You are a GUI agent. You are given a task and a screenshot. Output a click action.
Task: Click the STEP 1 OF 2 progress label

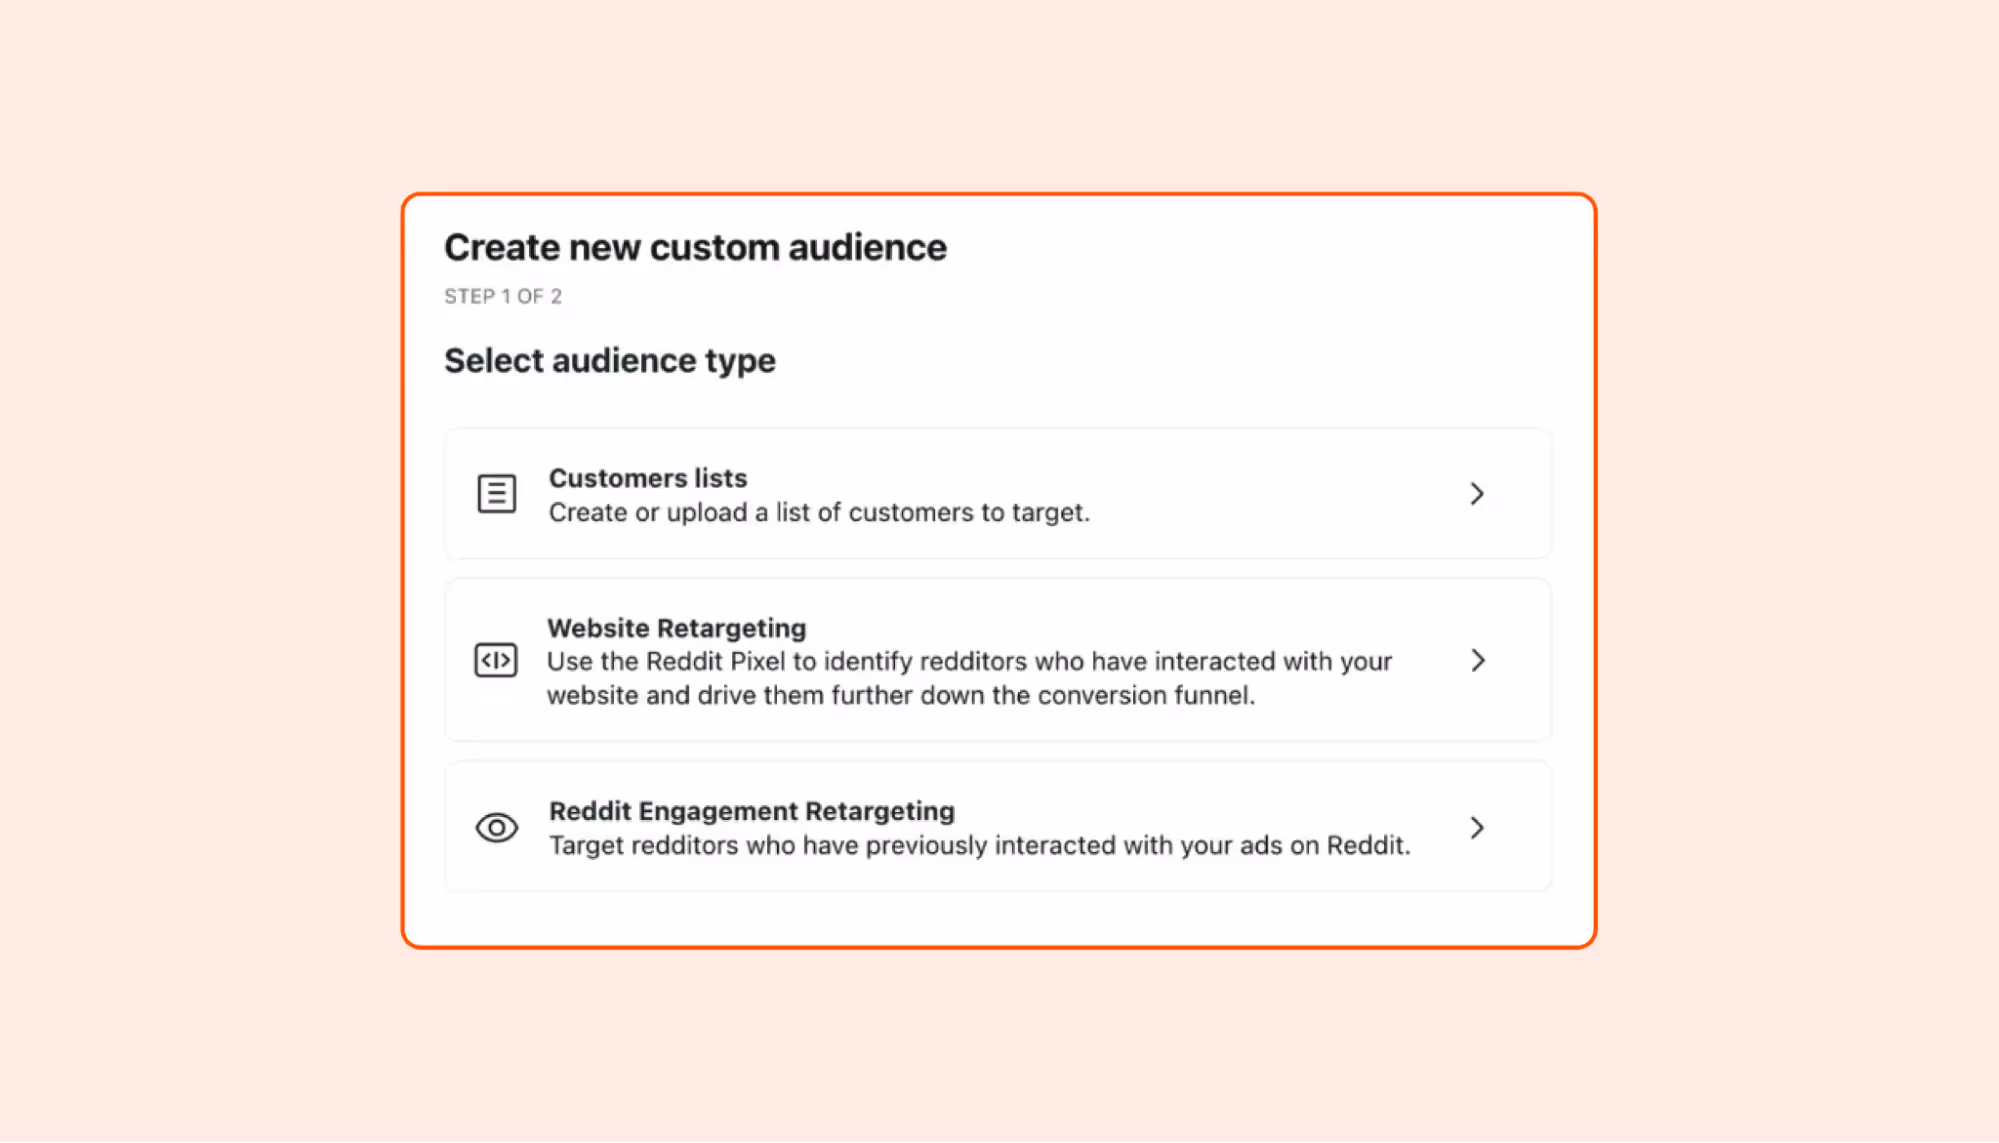click(x=503, y=295)
